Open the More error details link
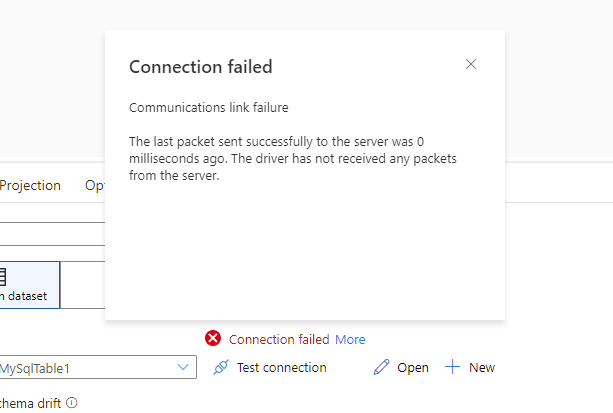The height and width of the screenshot is (413, 613). [x=350, y=339]
